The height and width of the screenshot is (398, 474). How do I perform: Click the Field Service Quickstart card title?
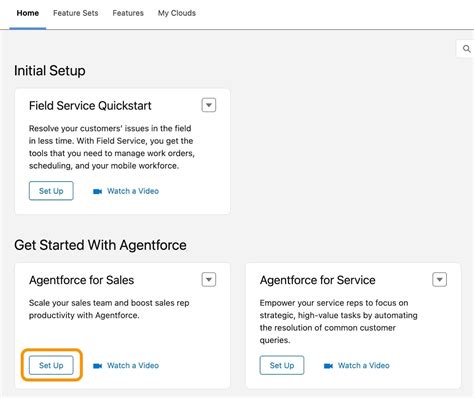click(90, 106)
